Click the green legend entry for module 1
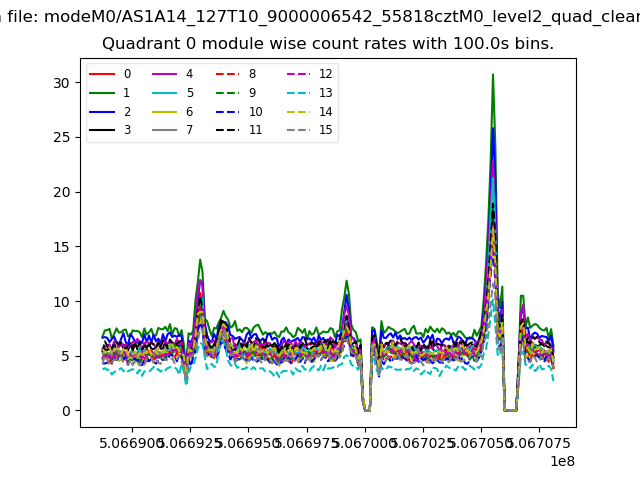 (x=103, y=93)
